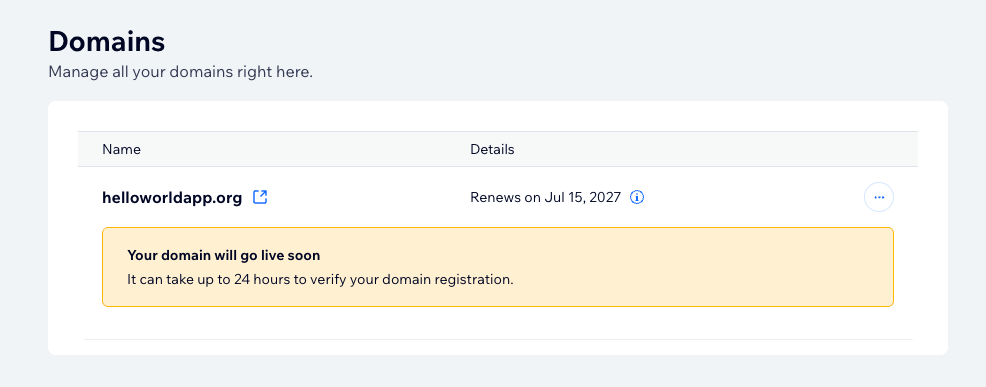Select the helloworldapp.org domain name
986x387 pixels.
(172, 198)
